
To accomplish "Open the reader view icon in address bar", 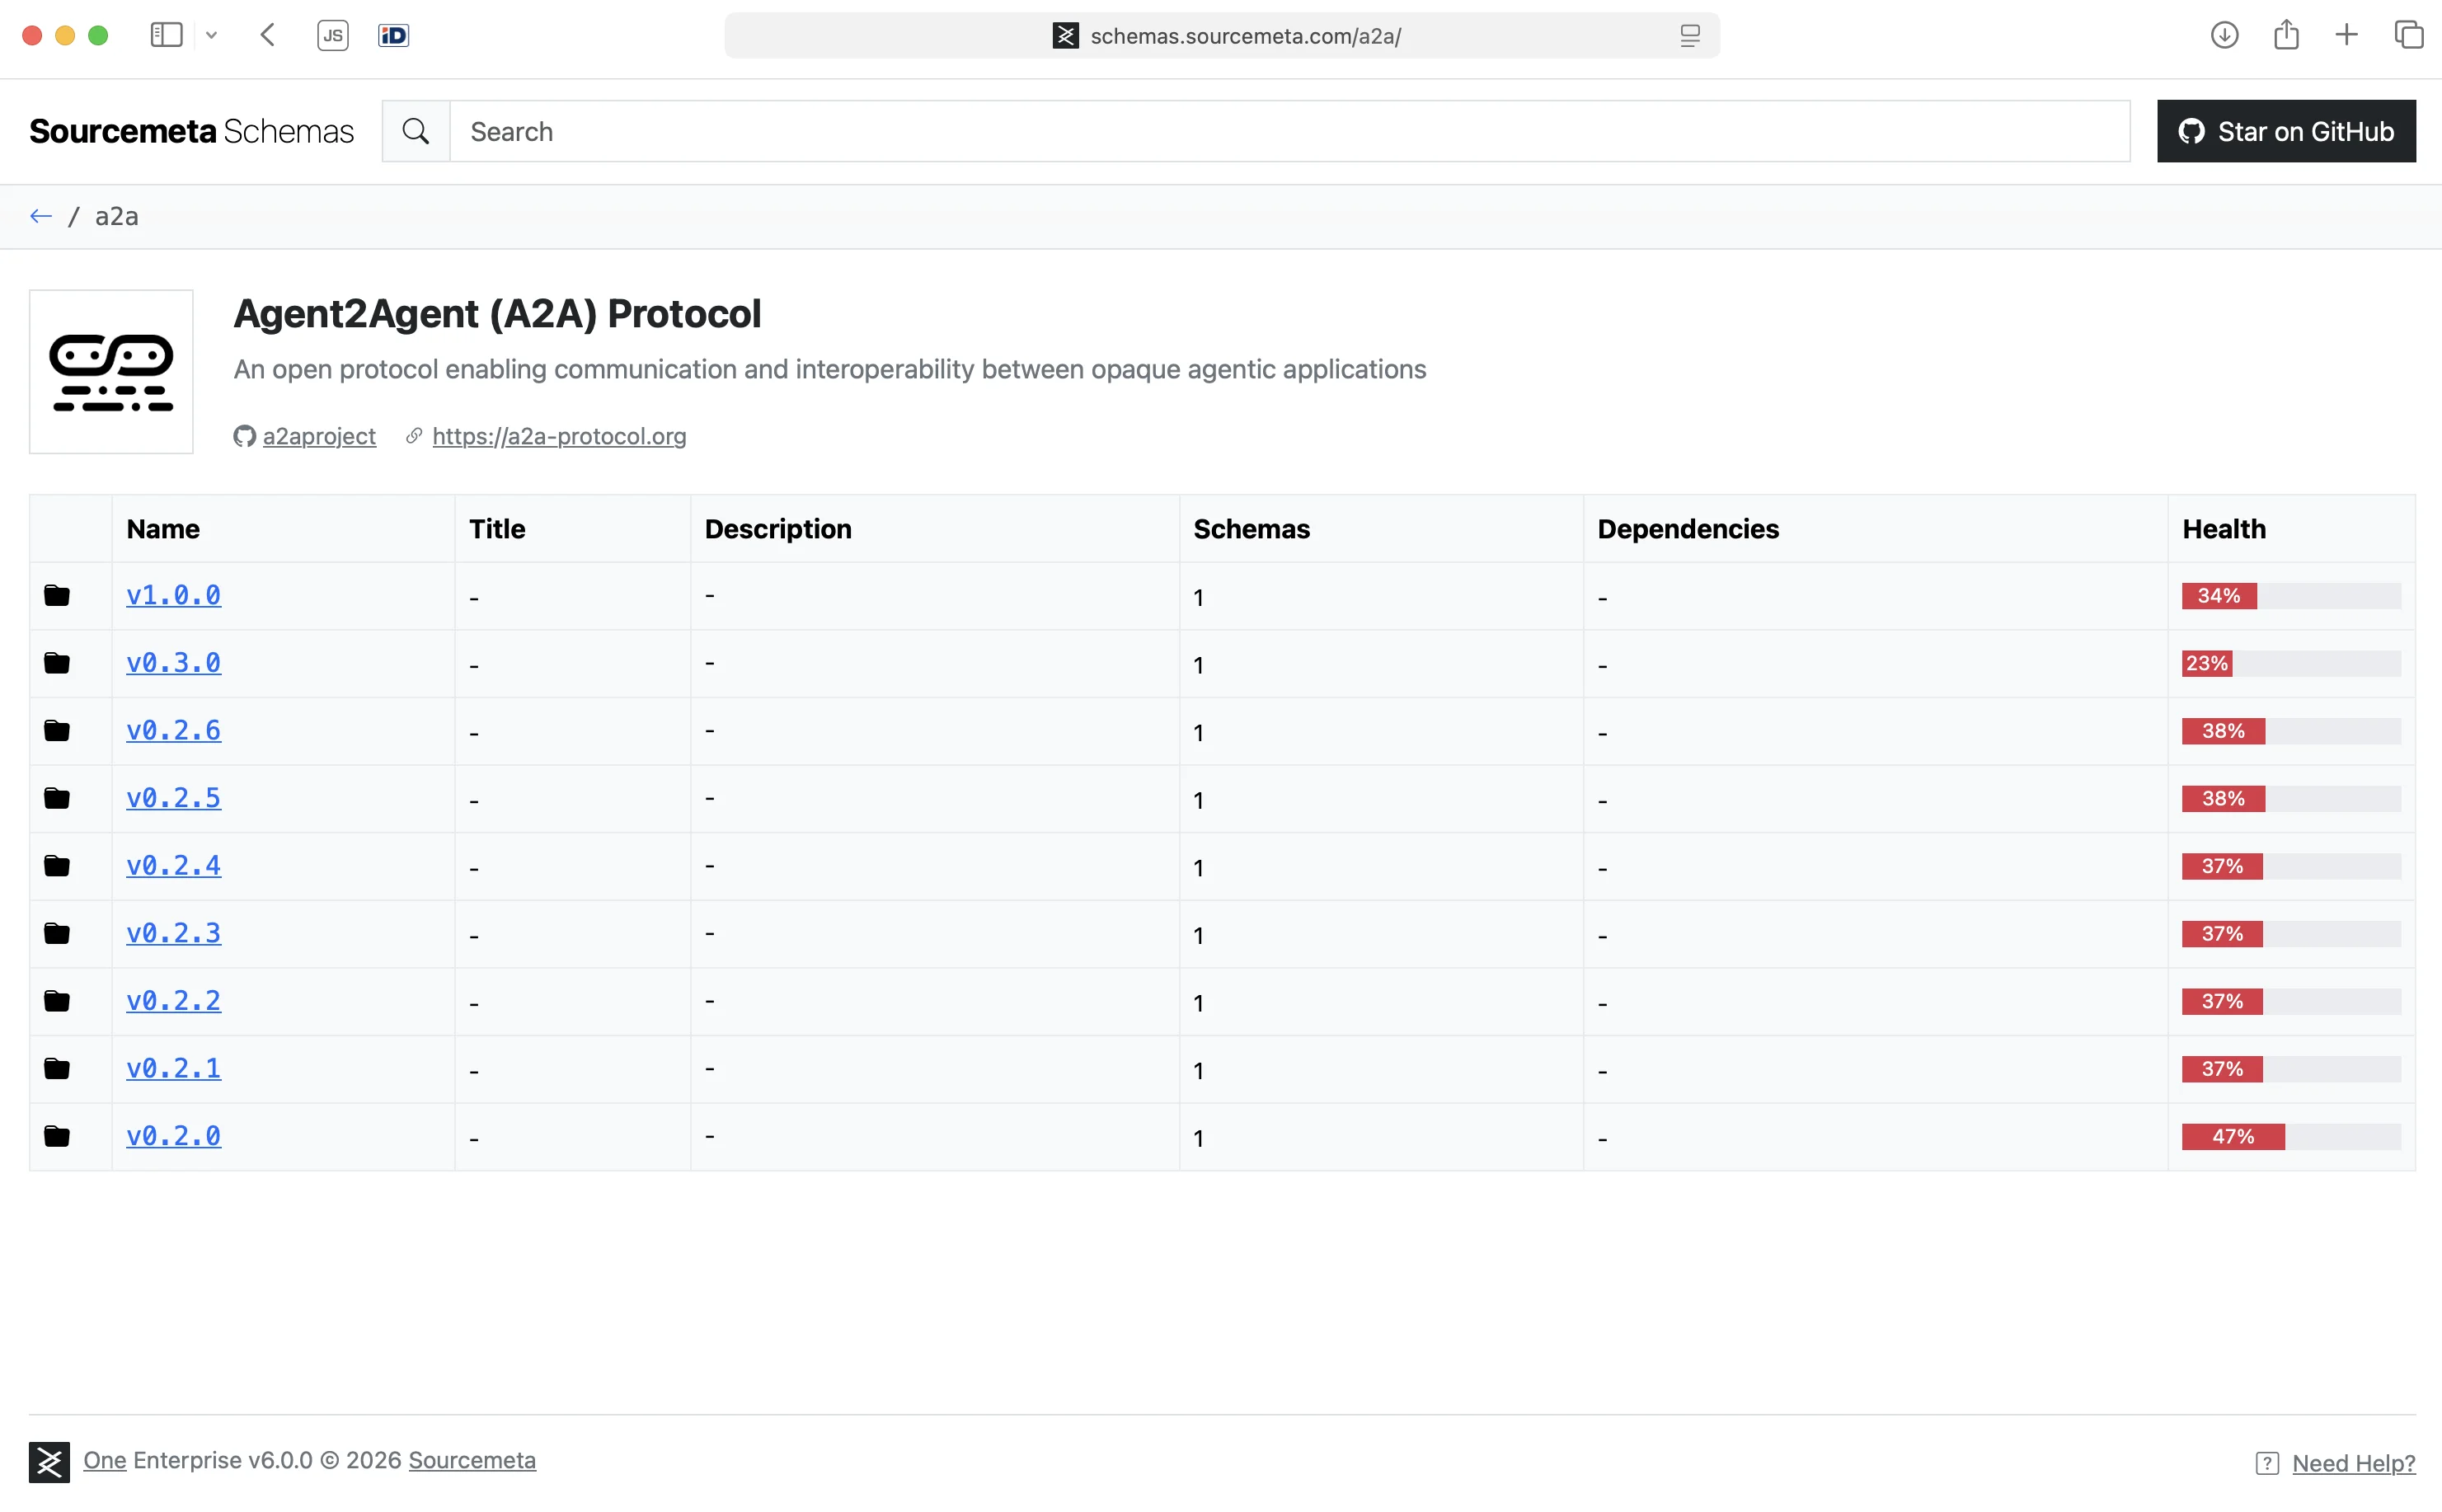I will 1689,36.
